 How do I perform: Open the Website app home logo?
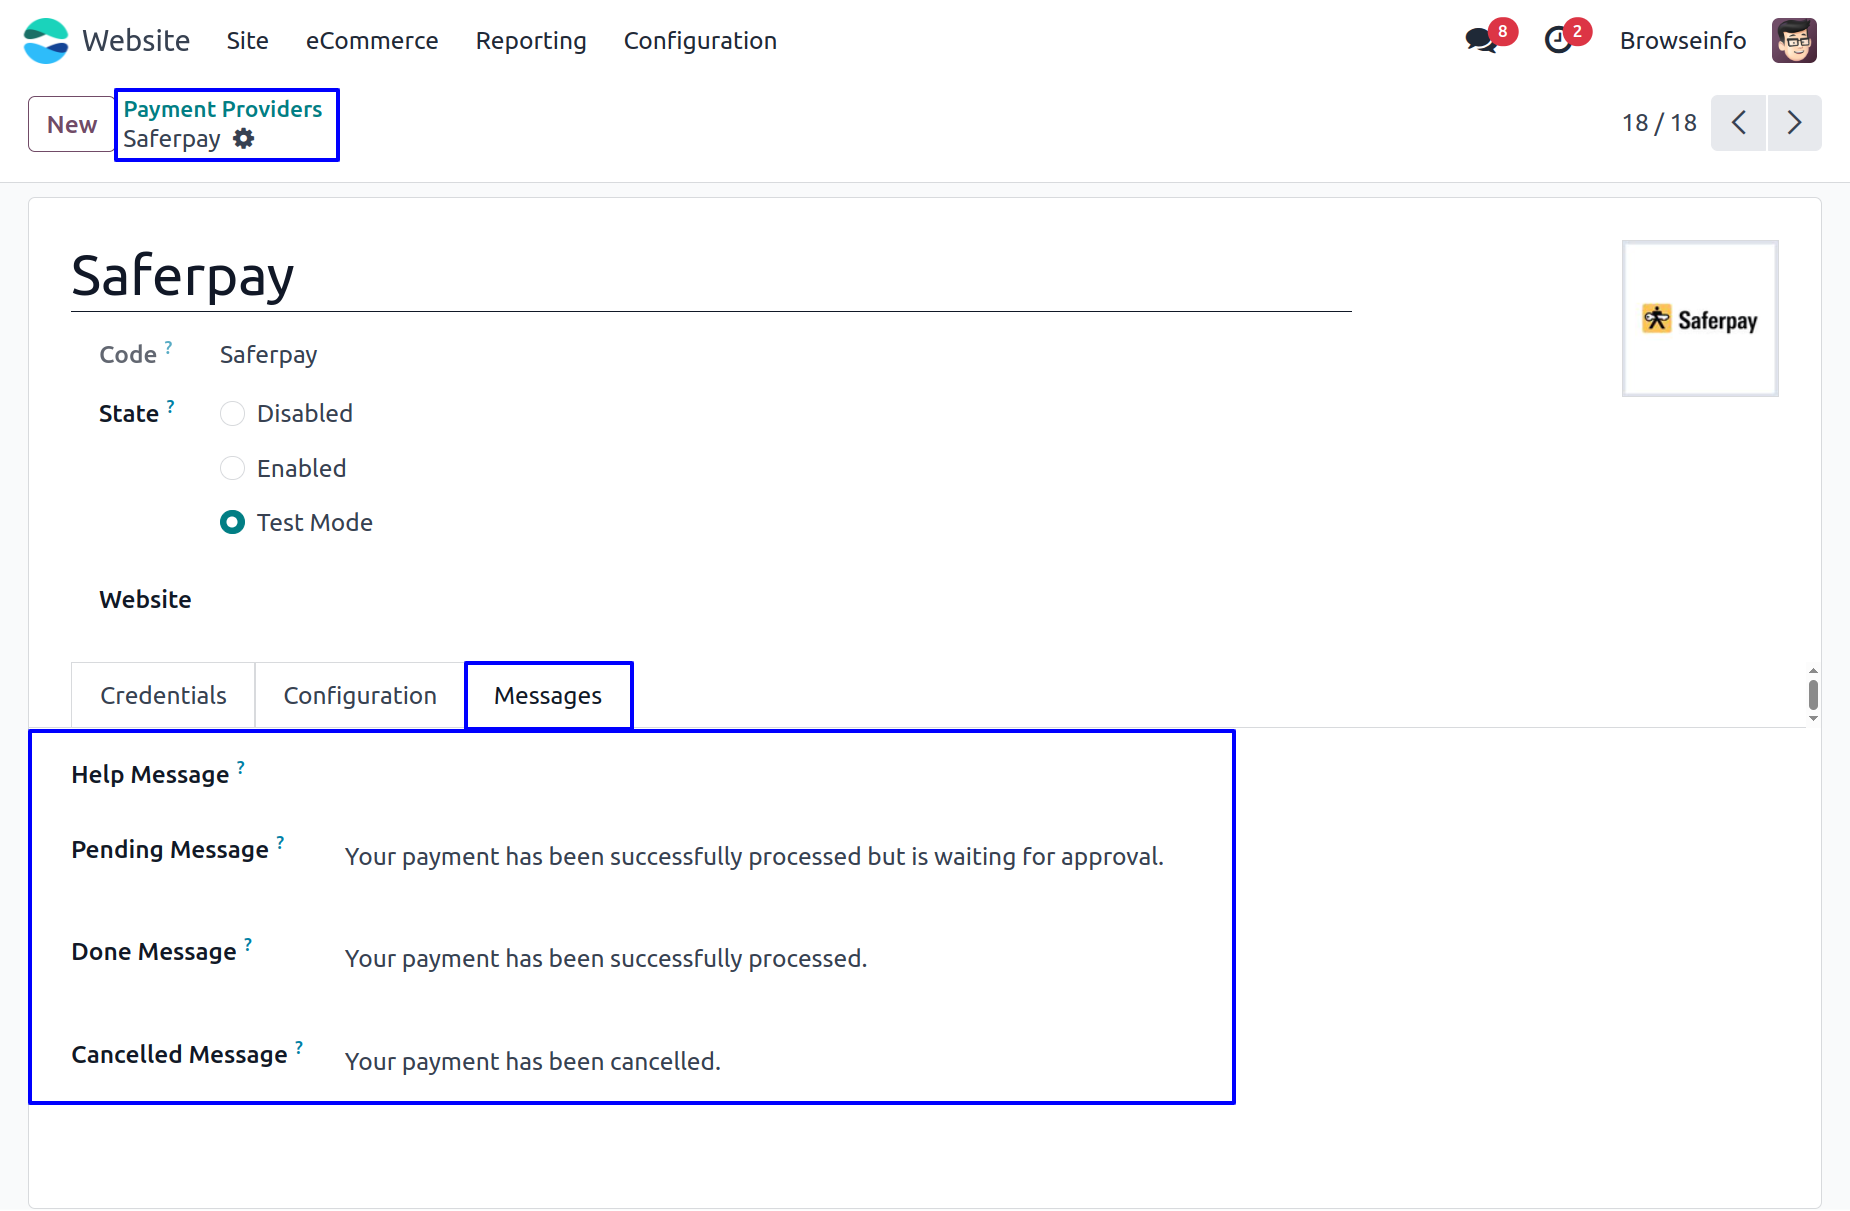(x=46, y=41)
